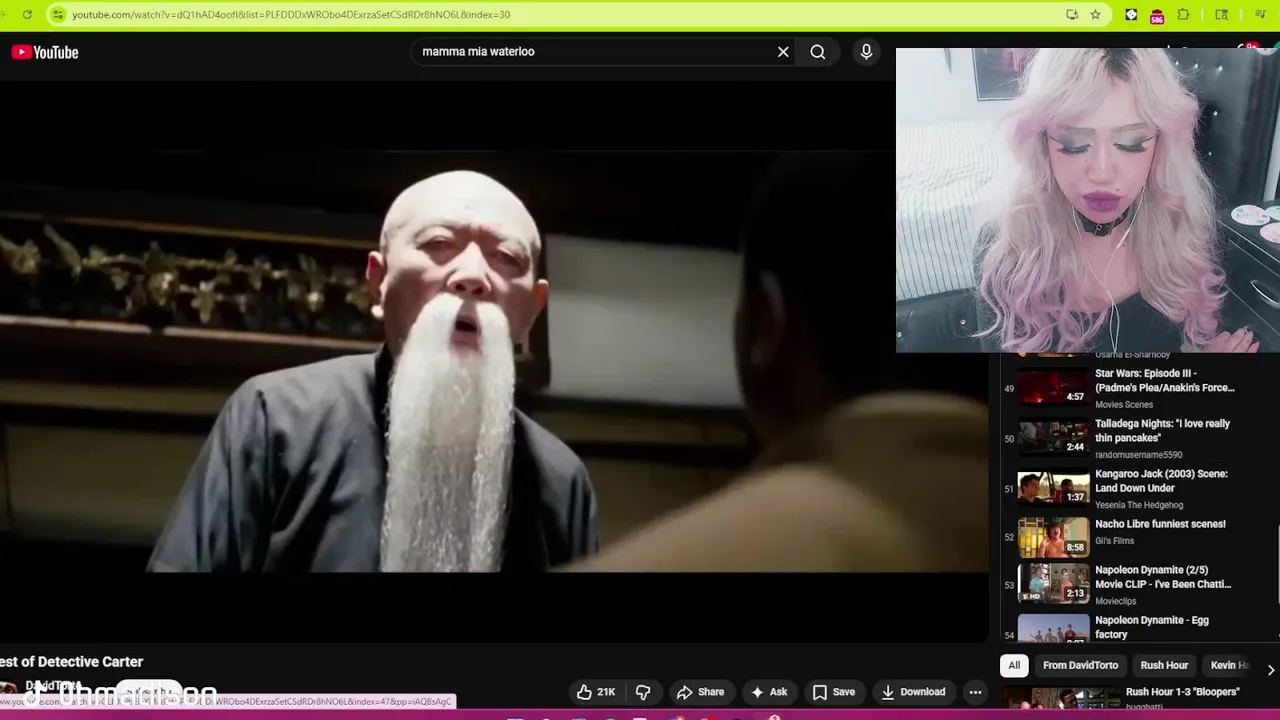Open site information icon beside the URL
Viewport: 1280px width, 720px height.
(x=57, y=14)
